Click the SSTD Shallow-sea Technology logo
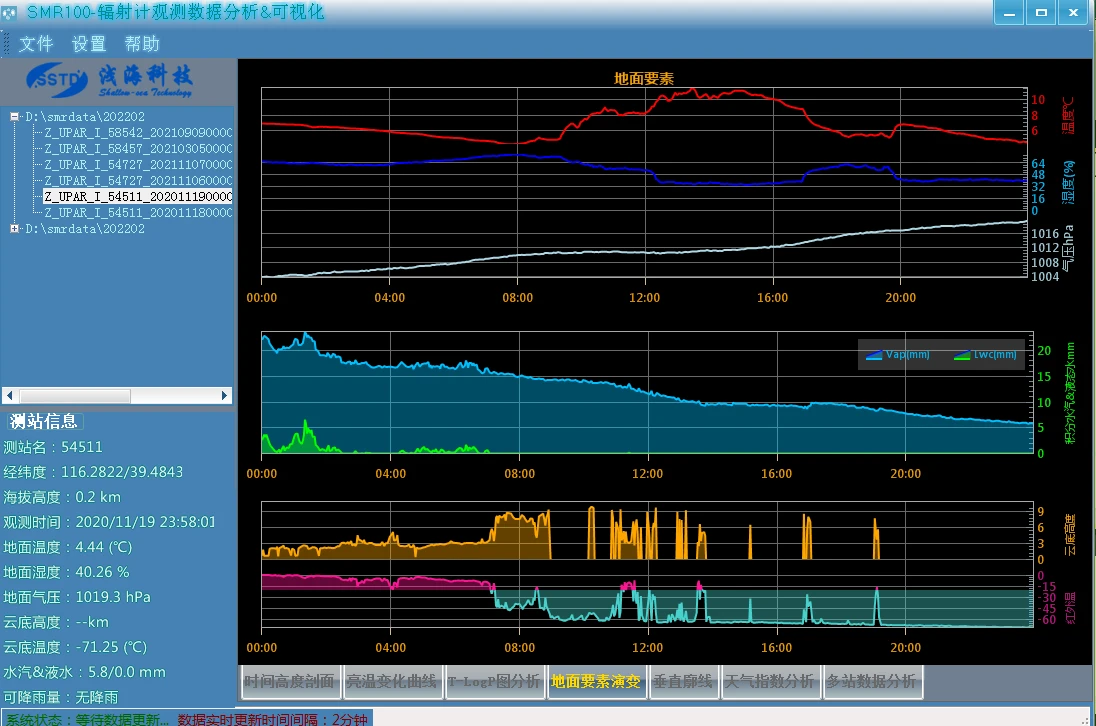 (x=110, y=77)
